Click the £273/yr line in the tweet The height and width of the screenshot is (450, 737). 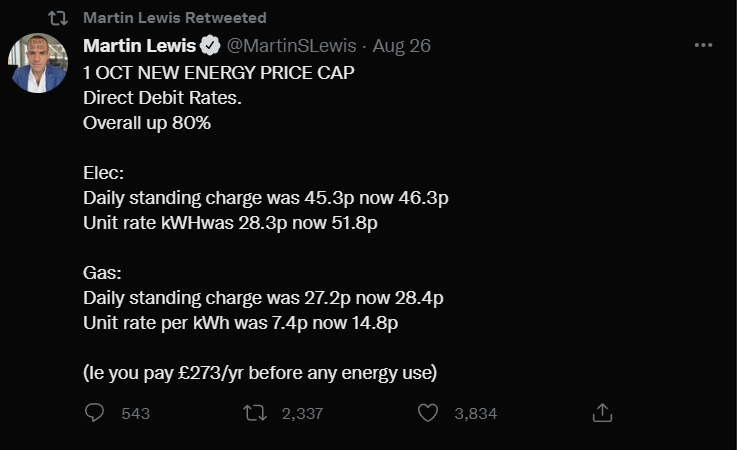(x=260, y=373)
